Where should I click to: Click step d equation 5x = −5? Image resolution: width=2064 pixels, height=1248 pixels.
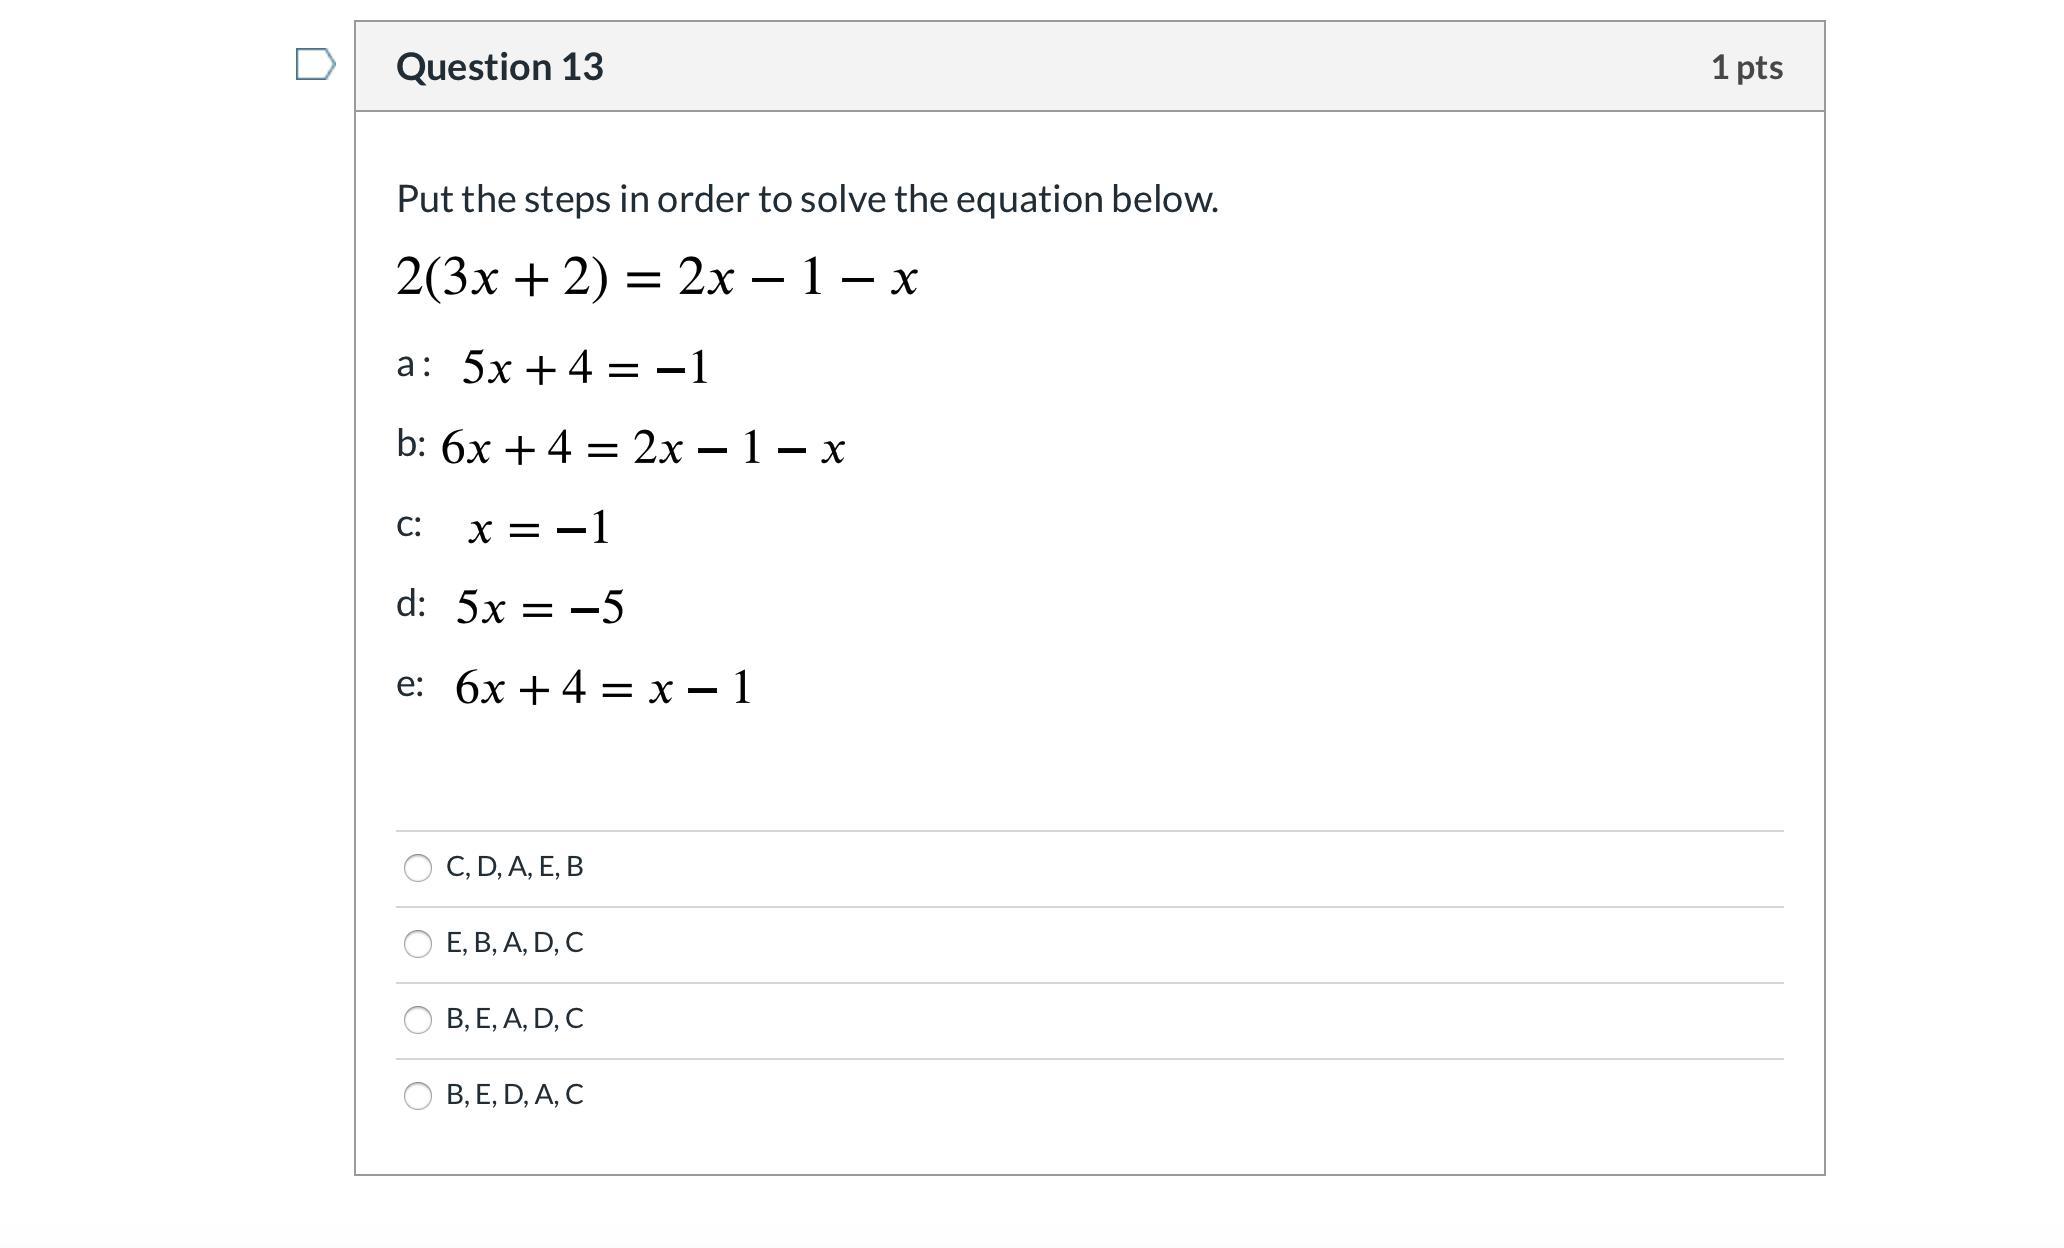point(540,607)
